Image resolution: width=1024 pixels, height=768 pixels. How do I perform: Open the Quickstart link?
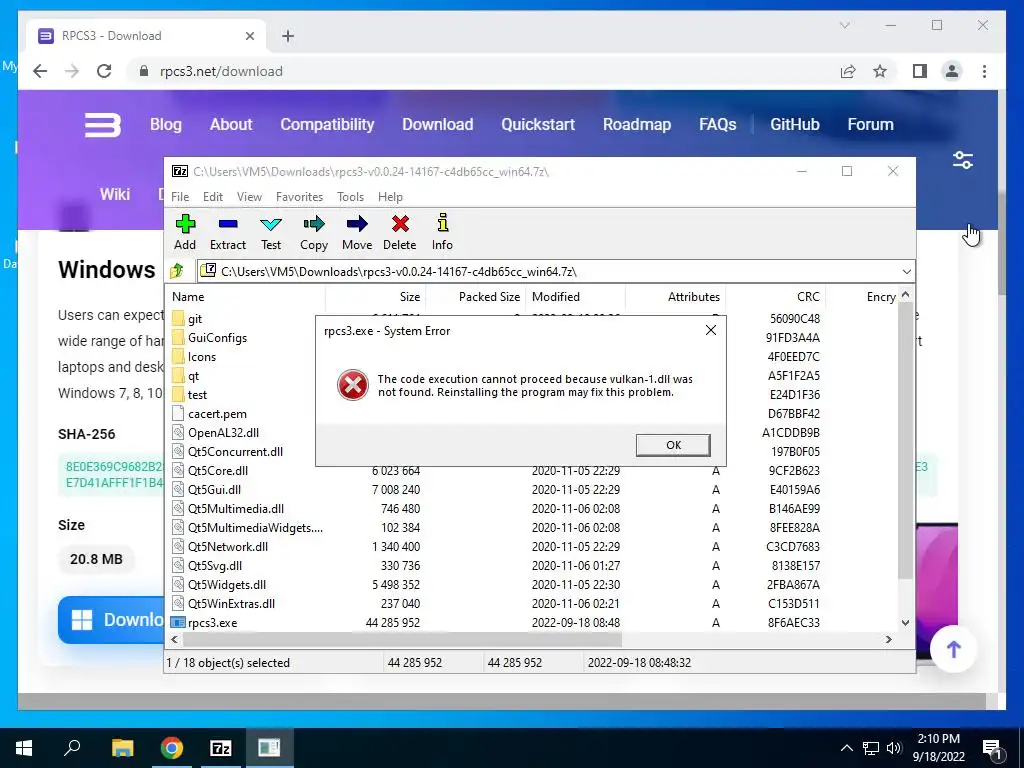tap(538, 124)
